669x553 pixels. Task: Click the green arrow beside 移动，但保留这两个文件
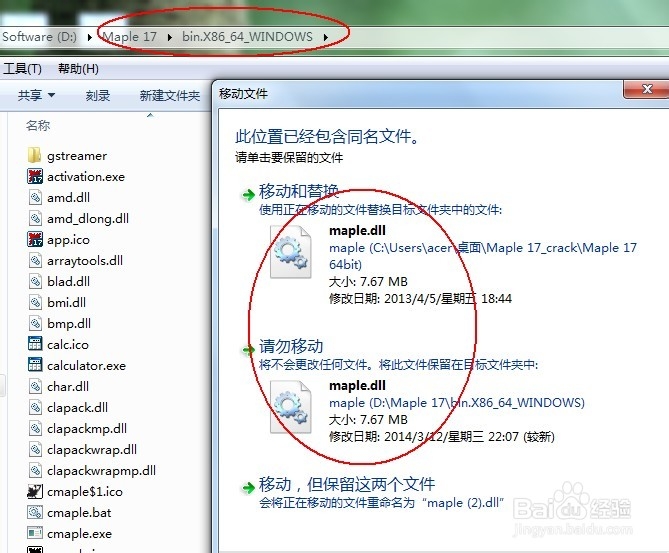click(248, 487)
